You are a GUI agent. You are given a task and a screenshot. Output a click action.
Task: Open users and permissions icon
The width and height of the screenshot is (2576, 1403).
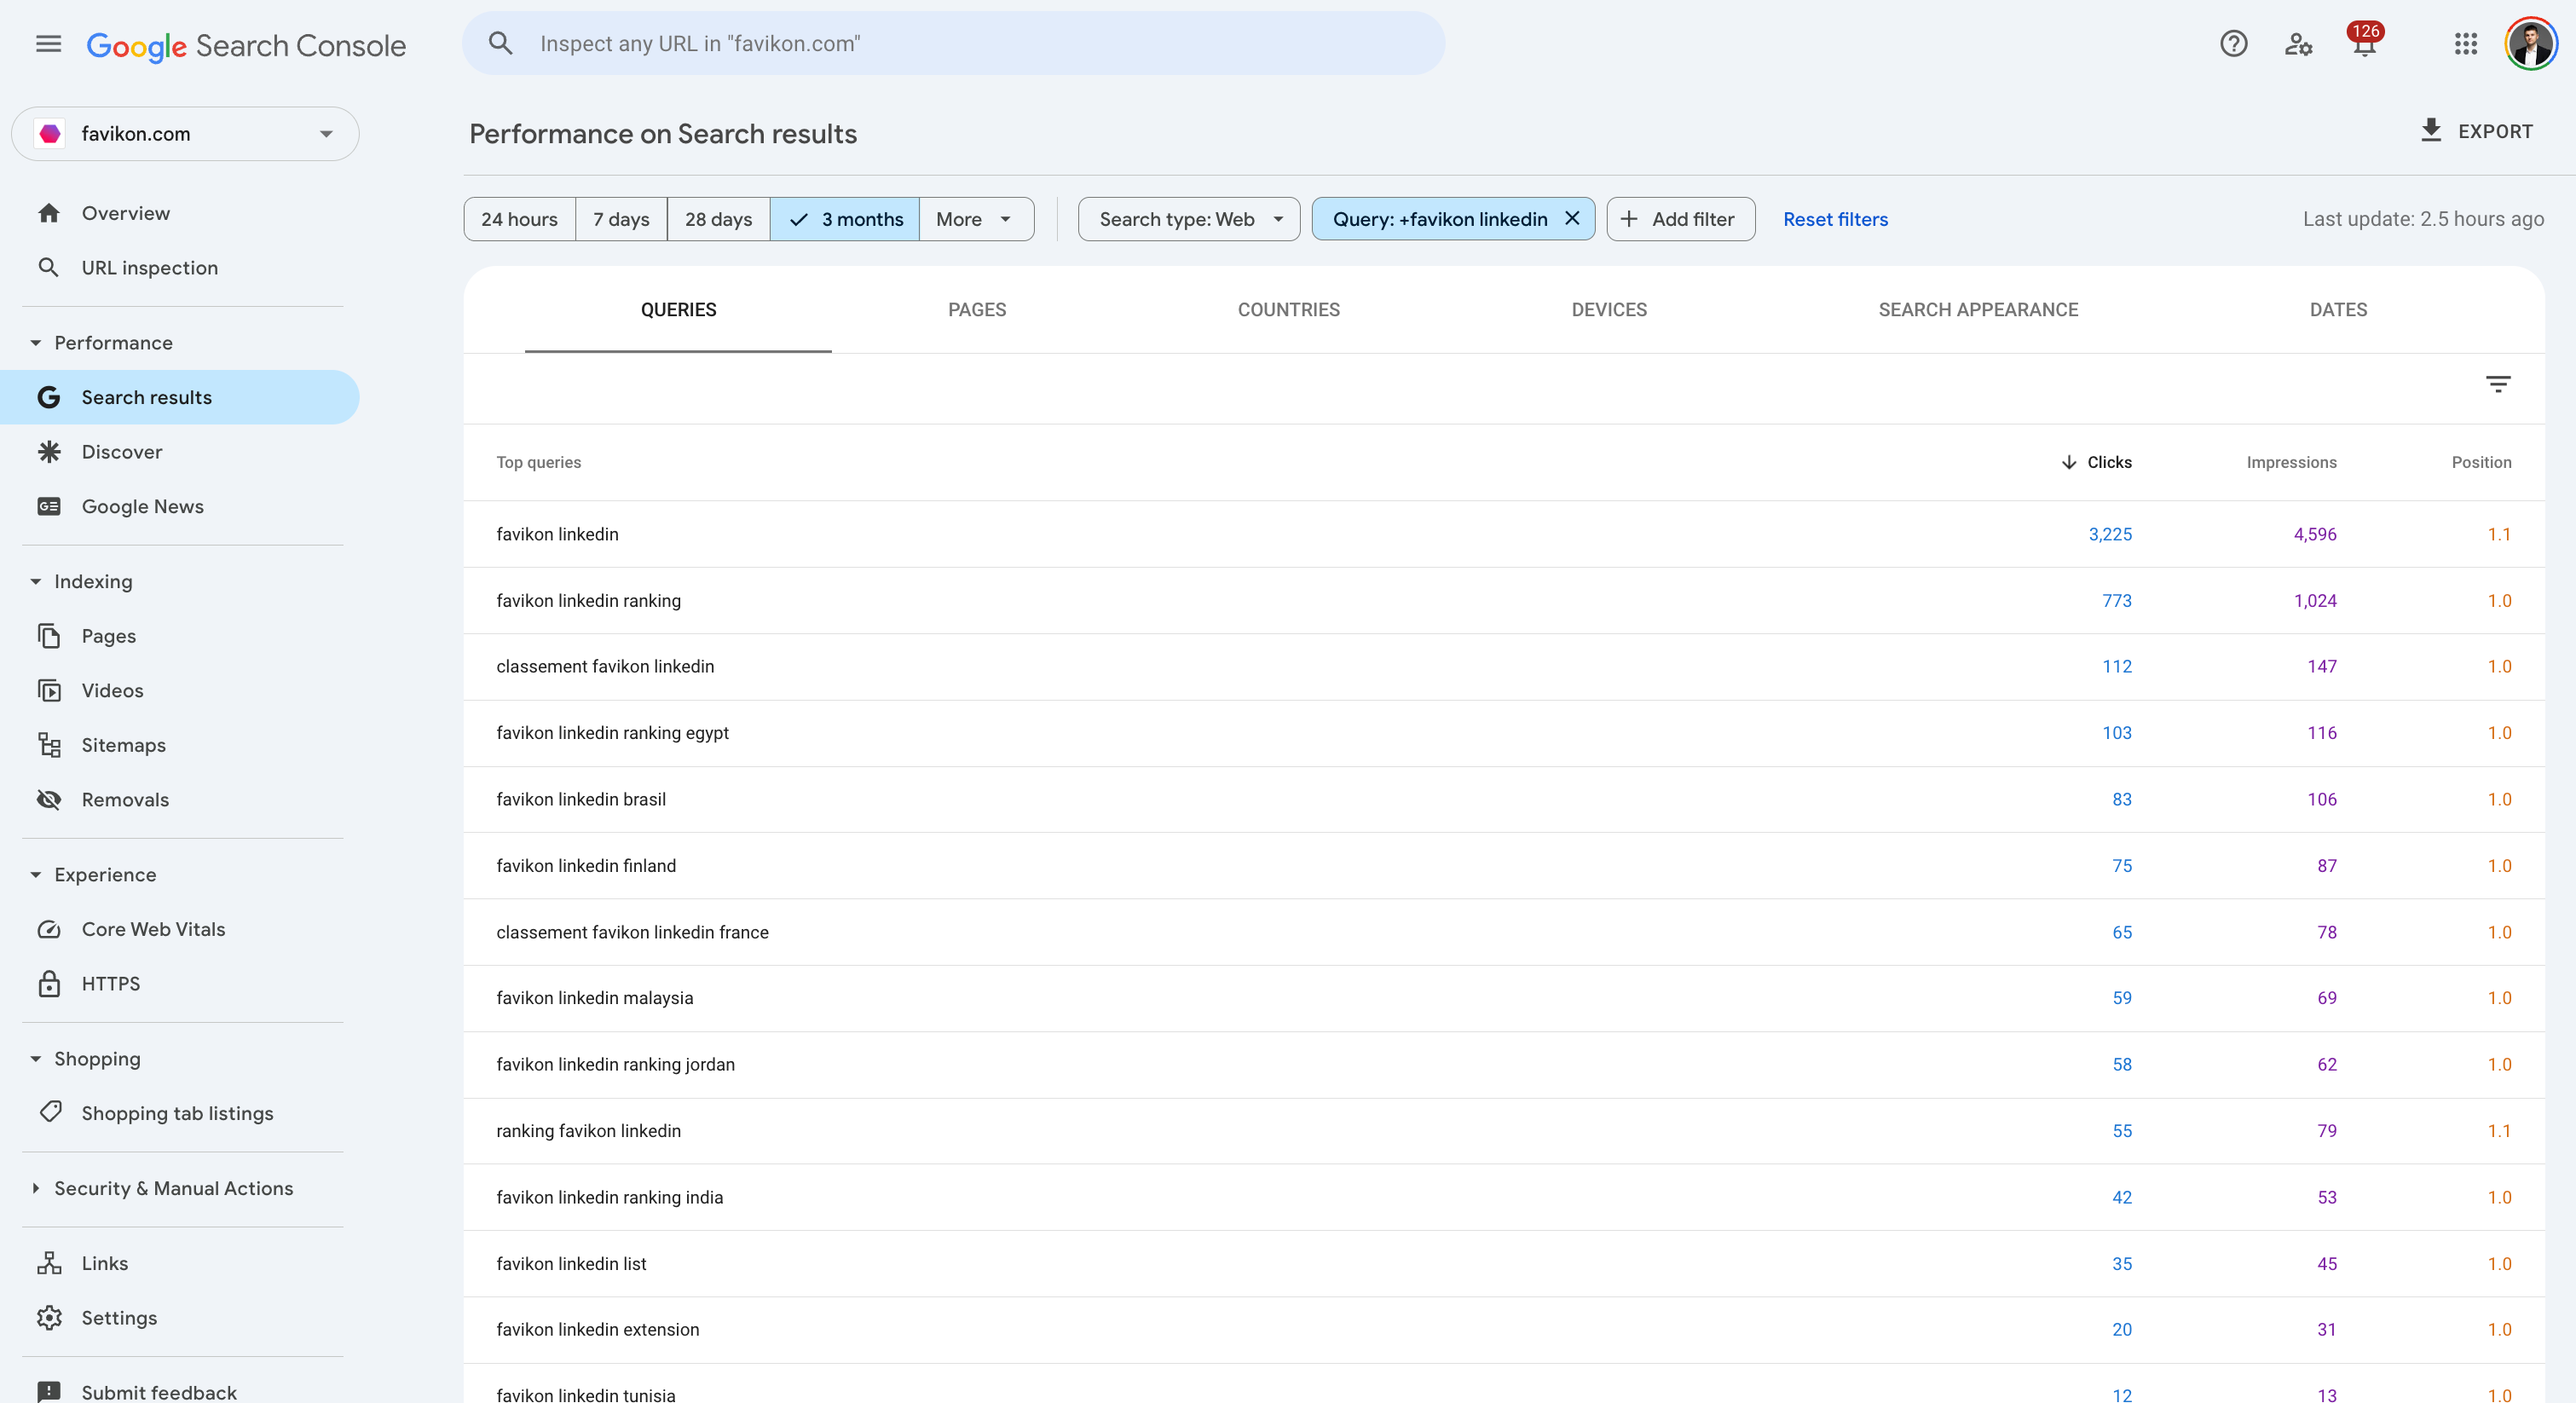(2298, 44)
